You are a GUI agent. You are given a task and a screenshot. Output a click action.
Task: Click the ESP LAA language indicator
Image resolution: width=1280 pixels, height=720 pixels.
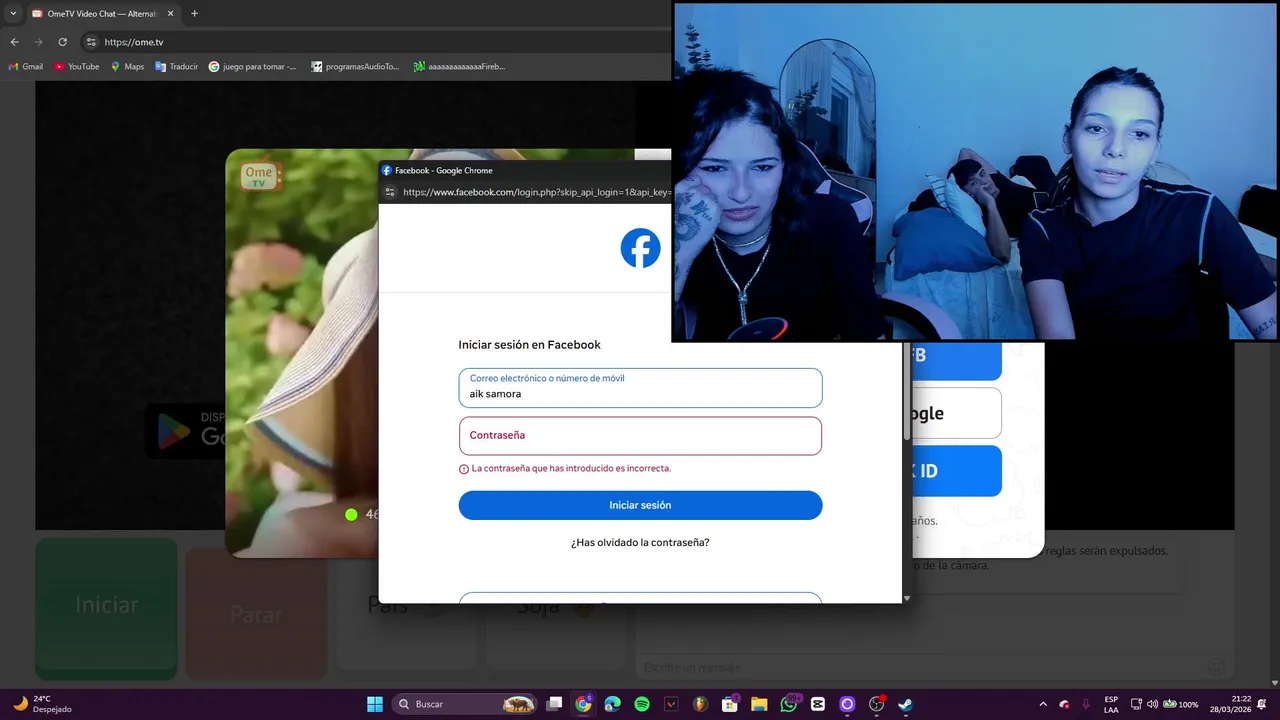click(1111, 704)
